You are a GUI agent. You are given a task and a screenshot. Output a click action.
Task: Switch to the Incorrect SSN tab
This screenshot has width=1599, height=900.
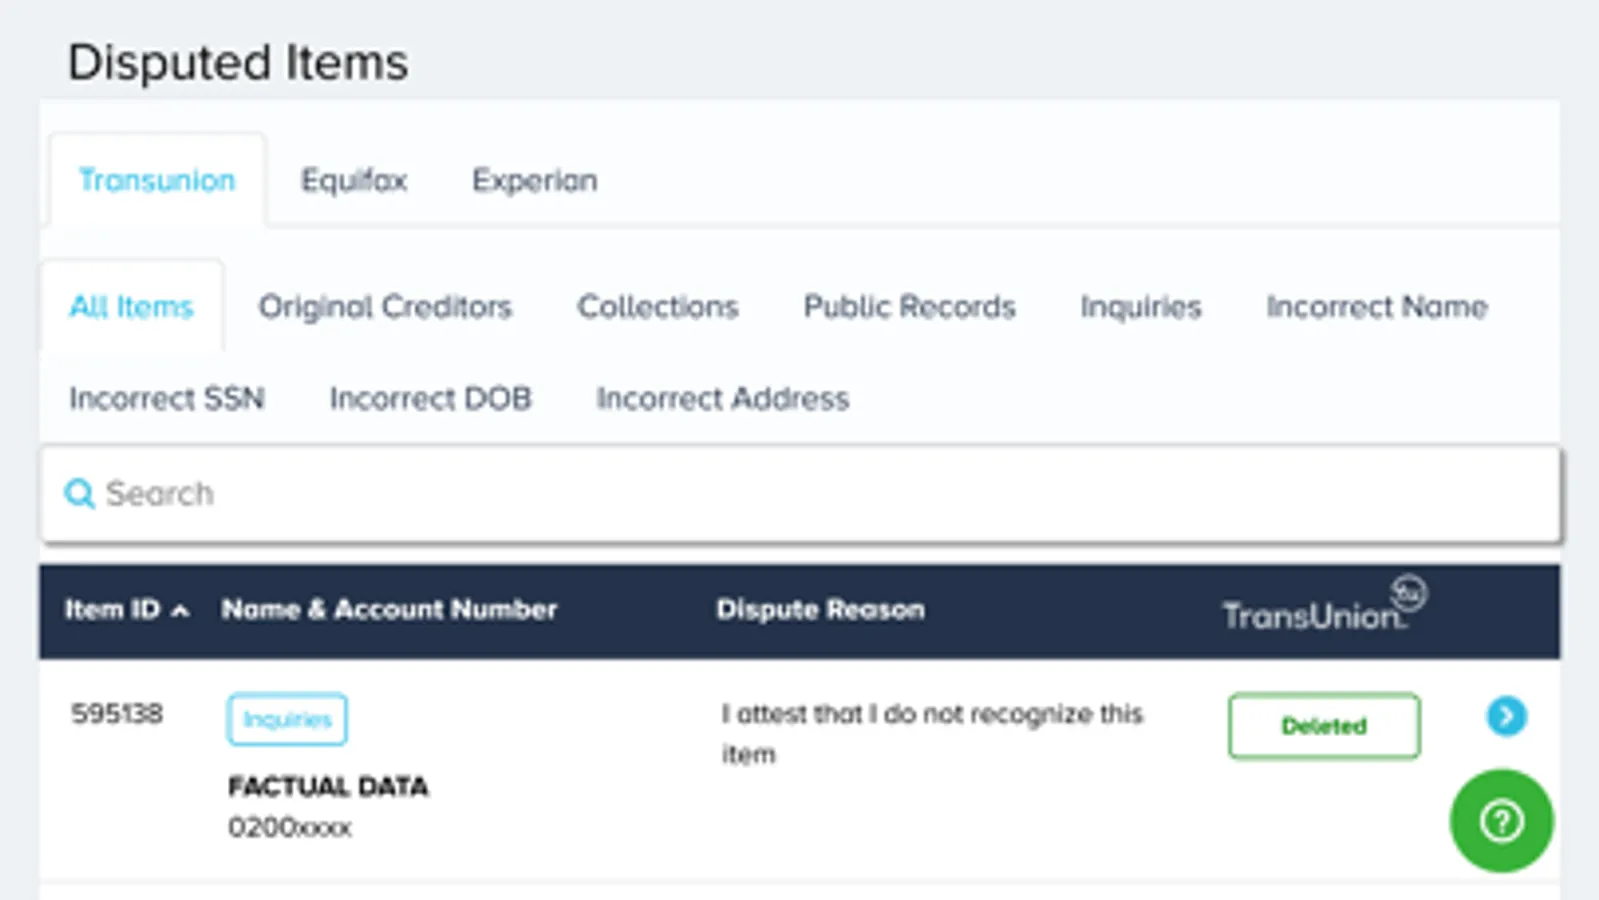coord(167,398)
